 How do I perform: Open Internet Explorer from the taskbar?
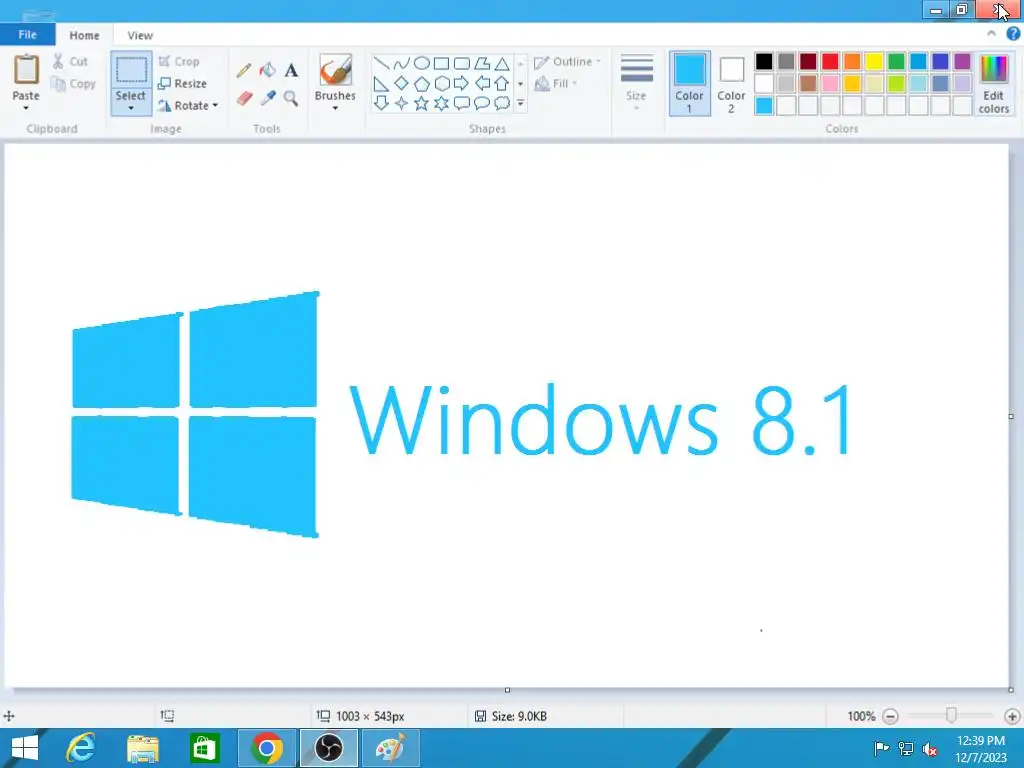[x=81, y=748]
